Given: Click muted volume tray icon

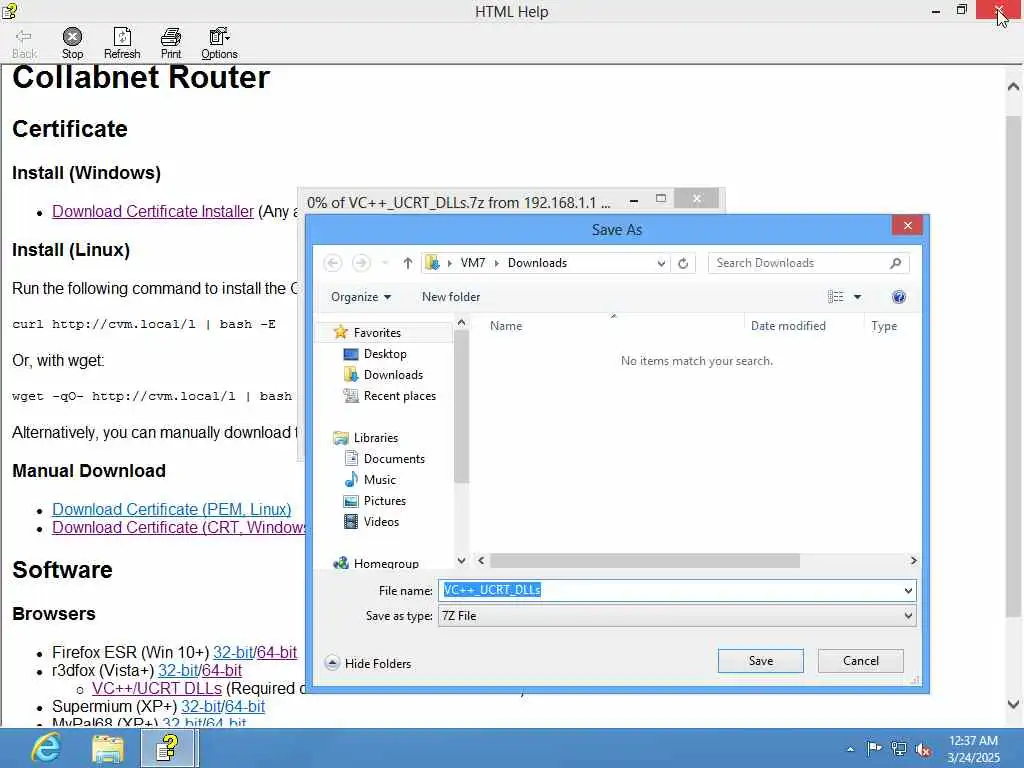Looking at the screenshot, I should pyautogui.click(x=923, y=749).
